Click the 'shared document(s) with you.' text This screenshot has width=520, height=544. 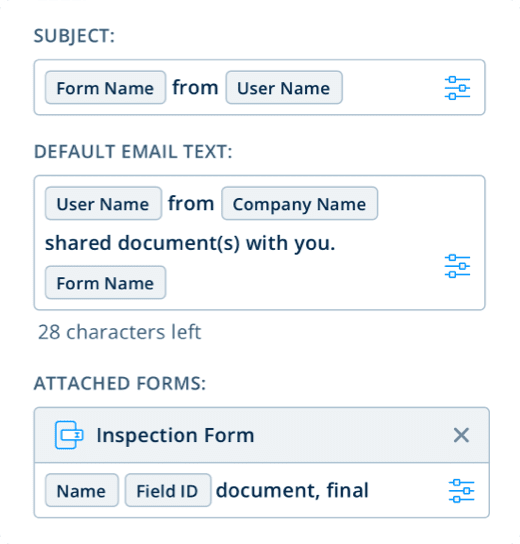(190, 243)
